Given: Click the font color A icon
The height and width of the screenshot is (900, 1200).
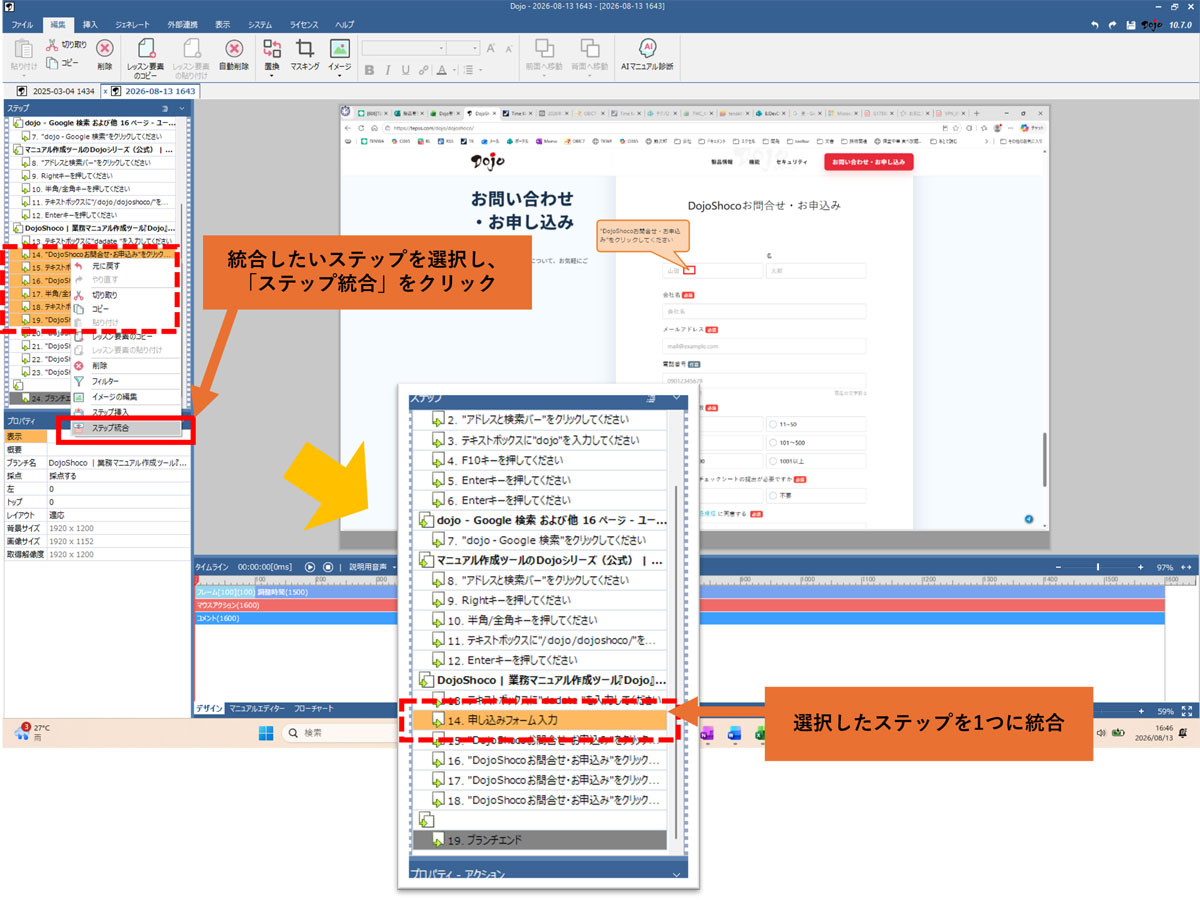Looking at the screenshot, I should click(x=441, y=70).
